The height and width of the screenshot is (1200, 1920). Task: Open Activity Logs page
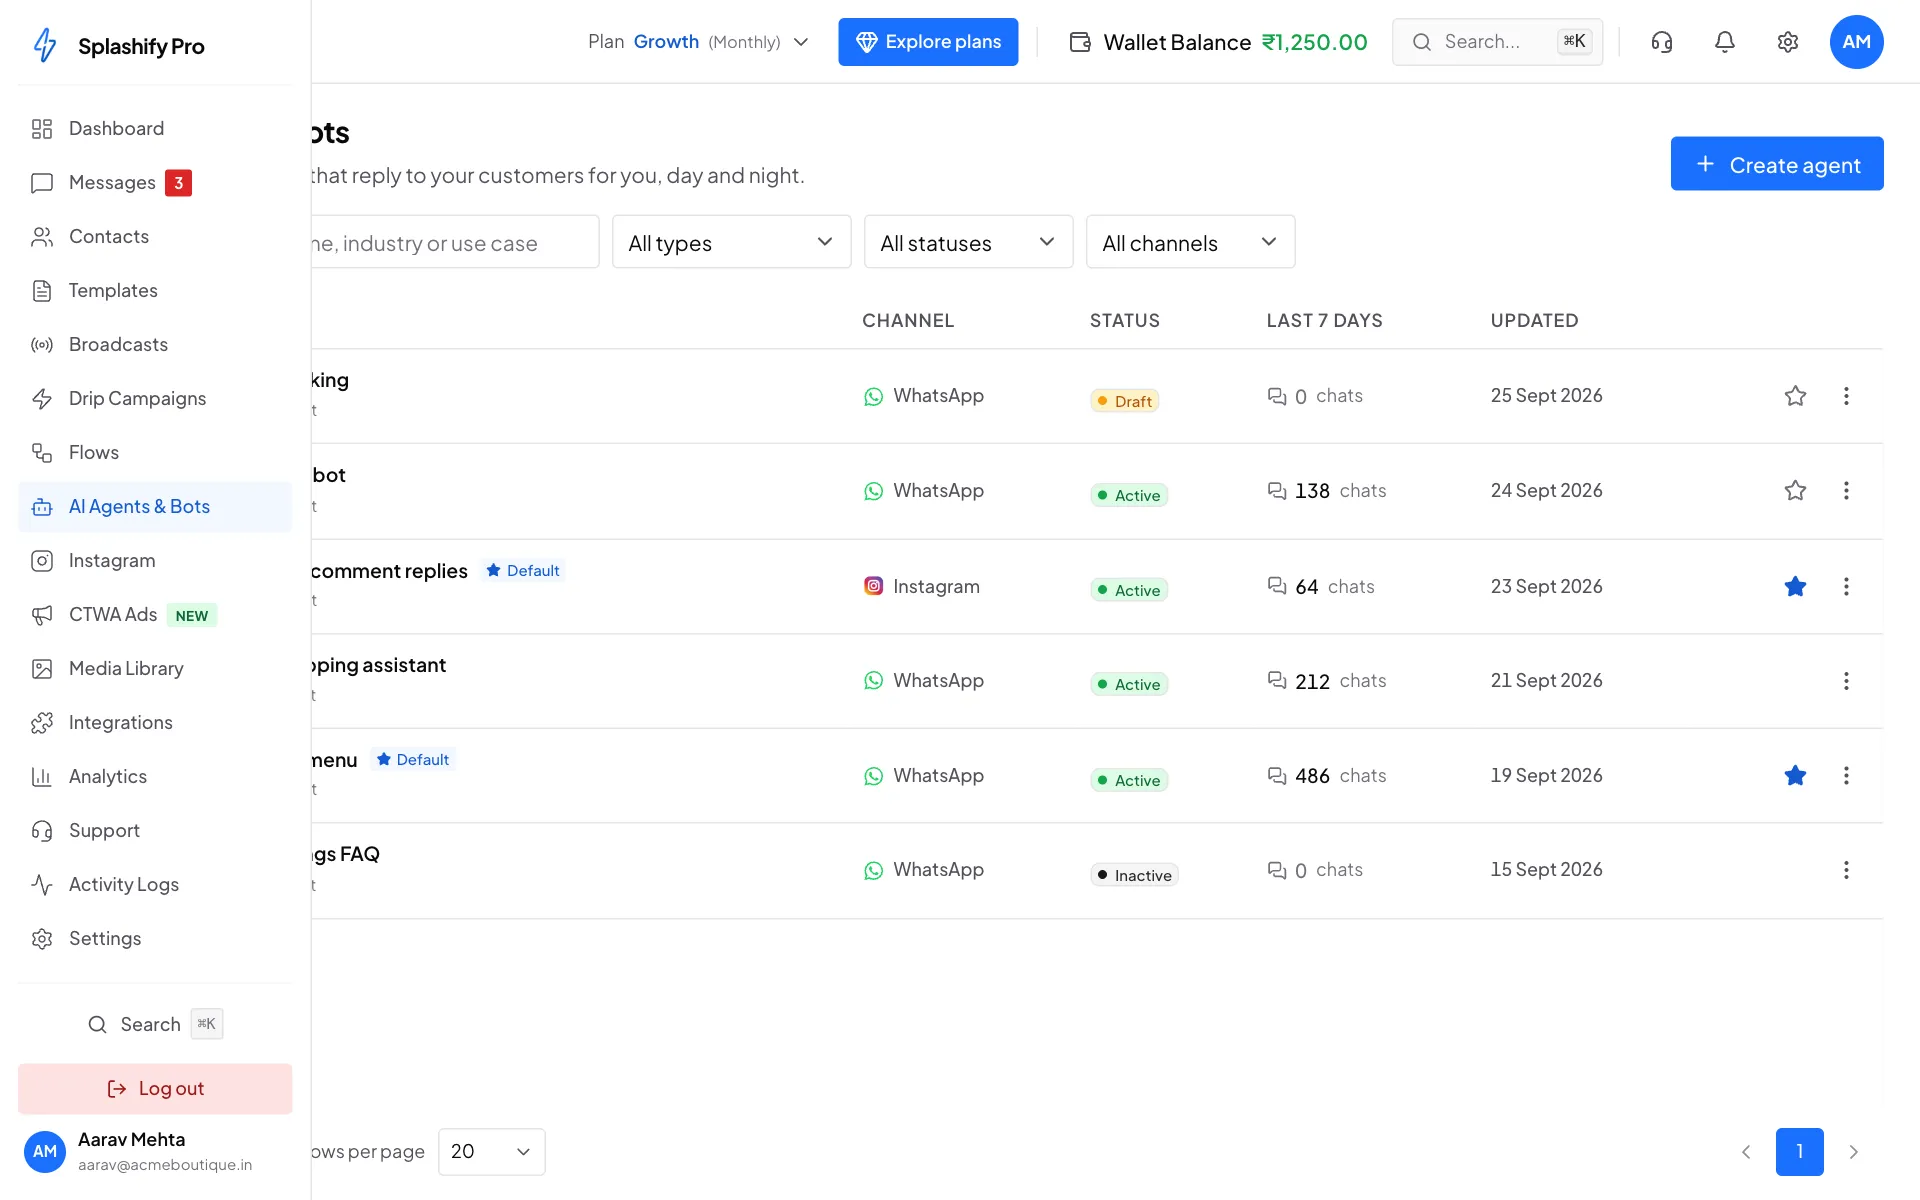tap(155, 885)
